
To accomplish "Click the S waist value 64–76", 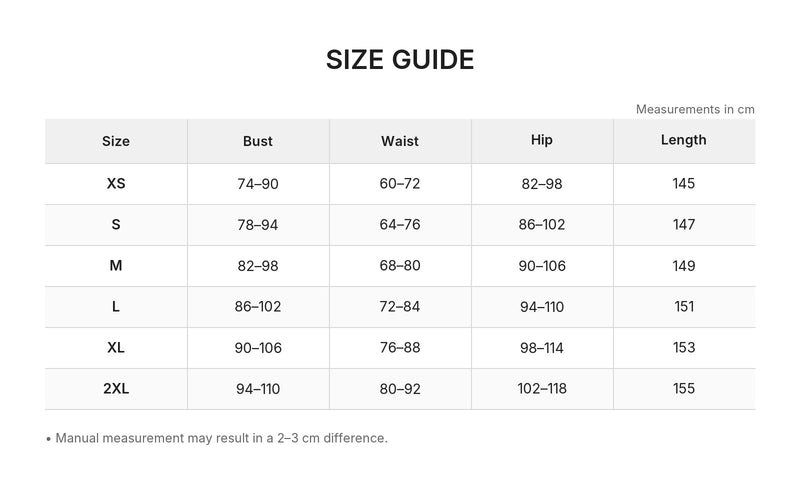I will pos(399,225).
